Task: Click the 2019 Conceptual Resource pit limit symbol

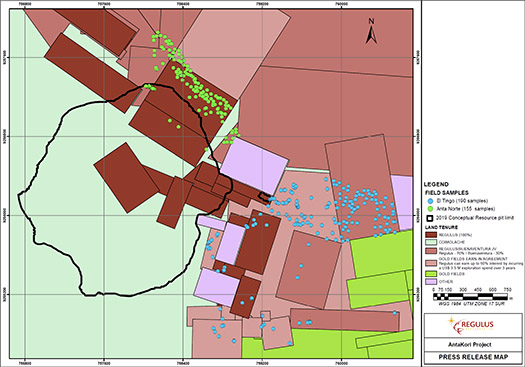Action: (430, 218)
